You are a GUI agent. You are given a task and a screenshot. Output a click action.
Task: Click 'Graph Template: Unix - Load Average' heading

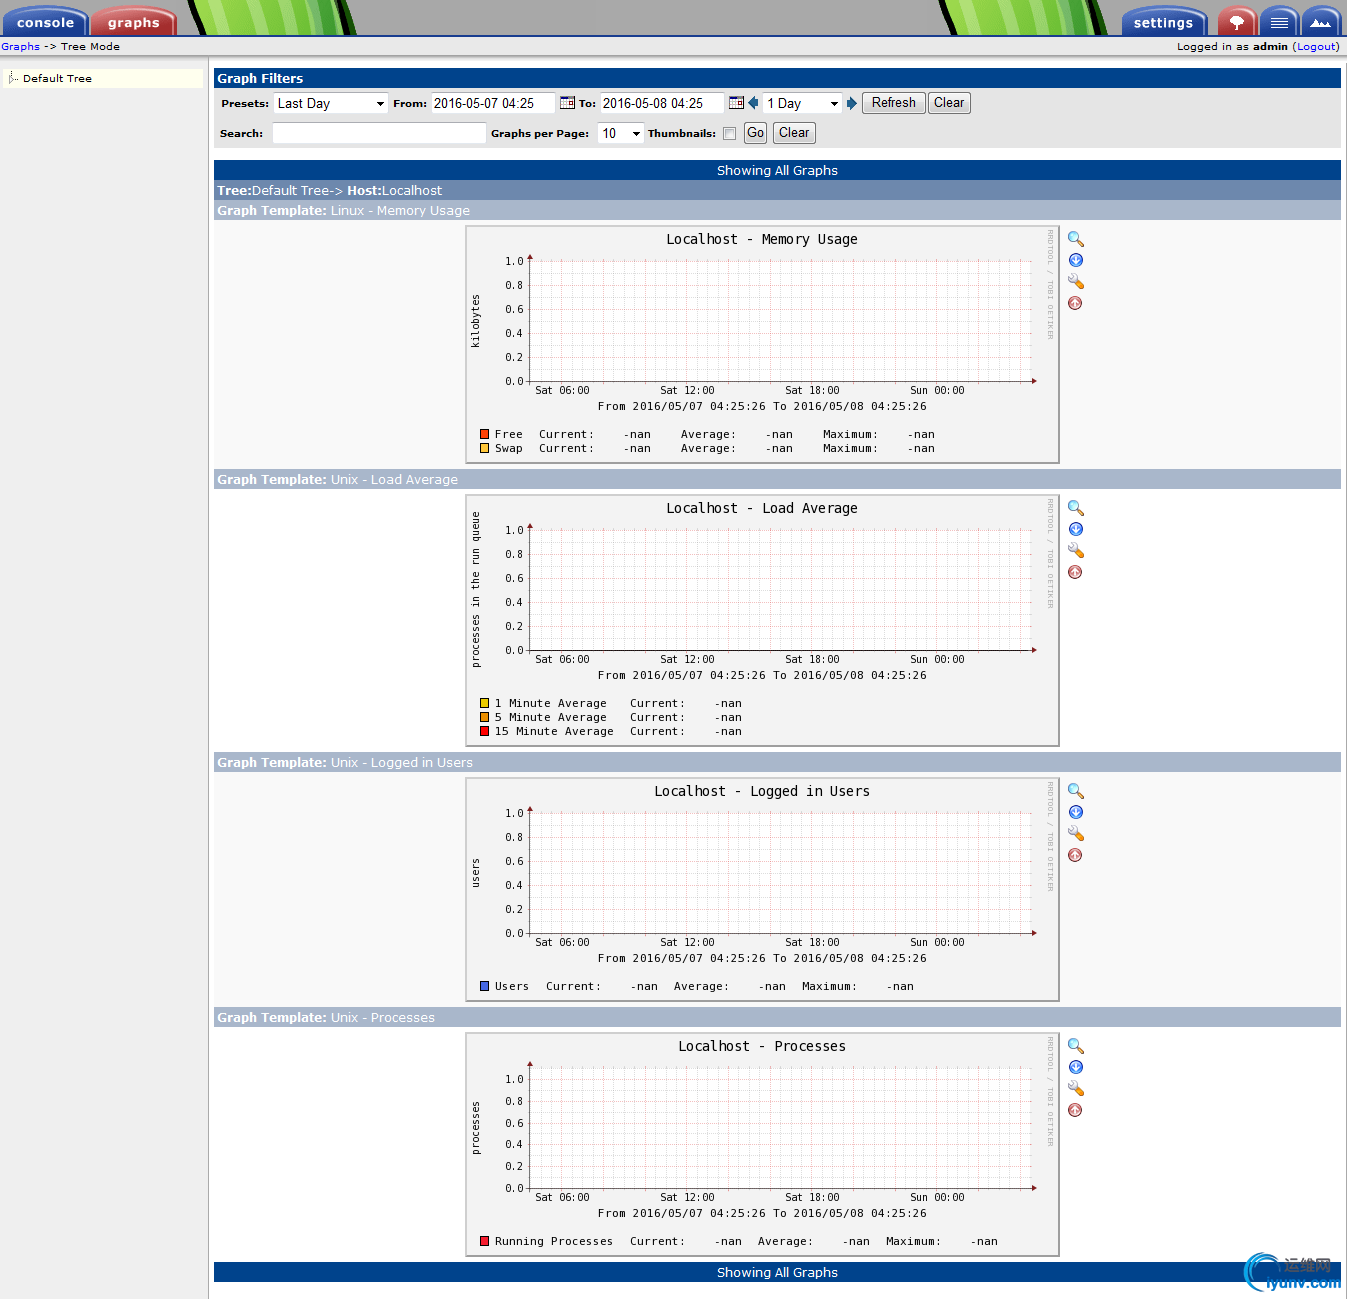click(x=337, y=479)
